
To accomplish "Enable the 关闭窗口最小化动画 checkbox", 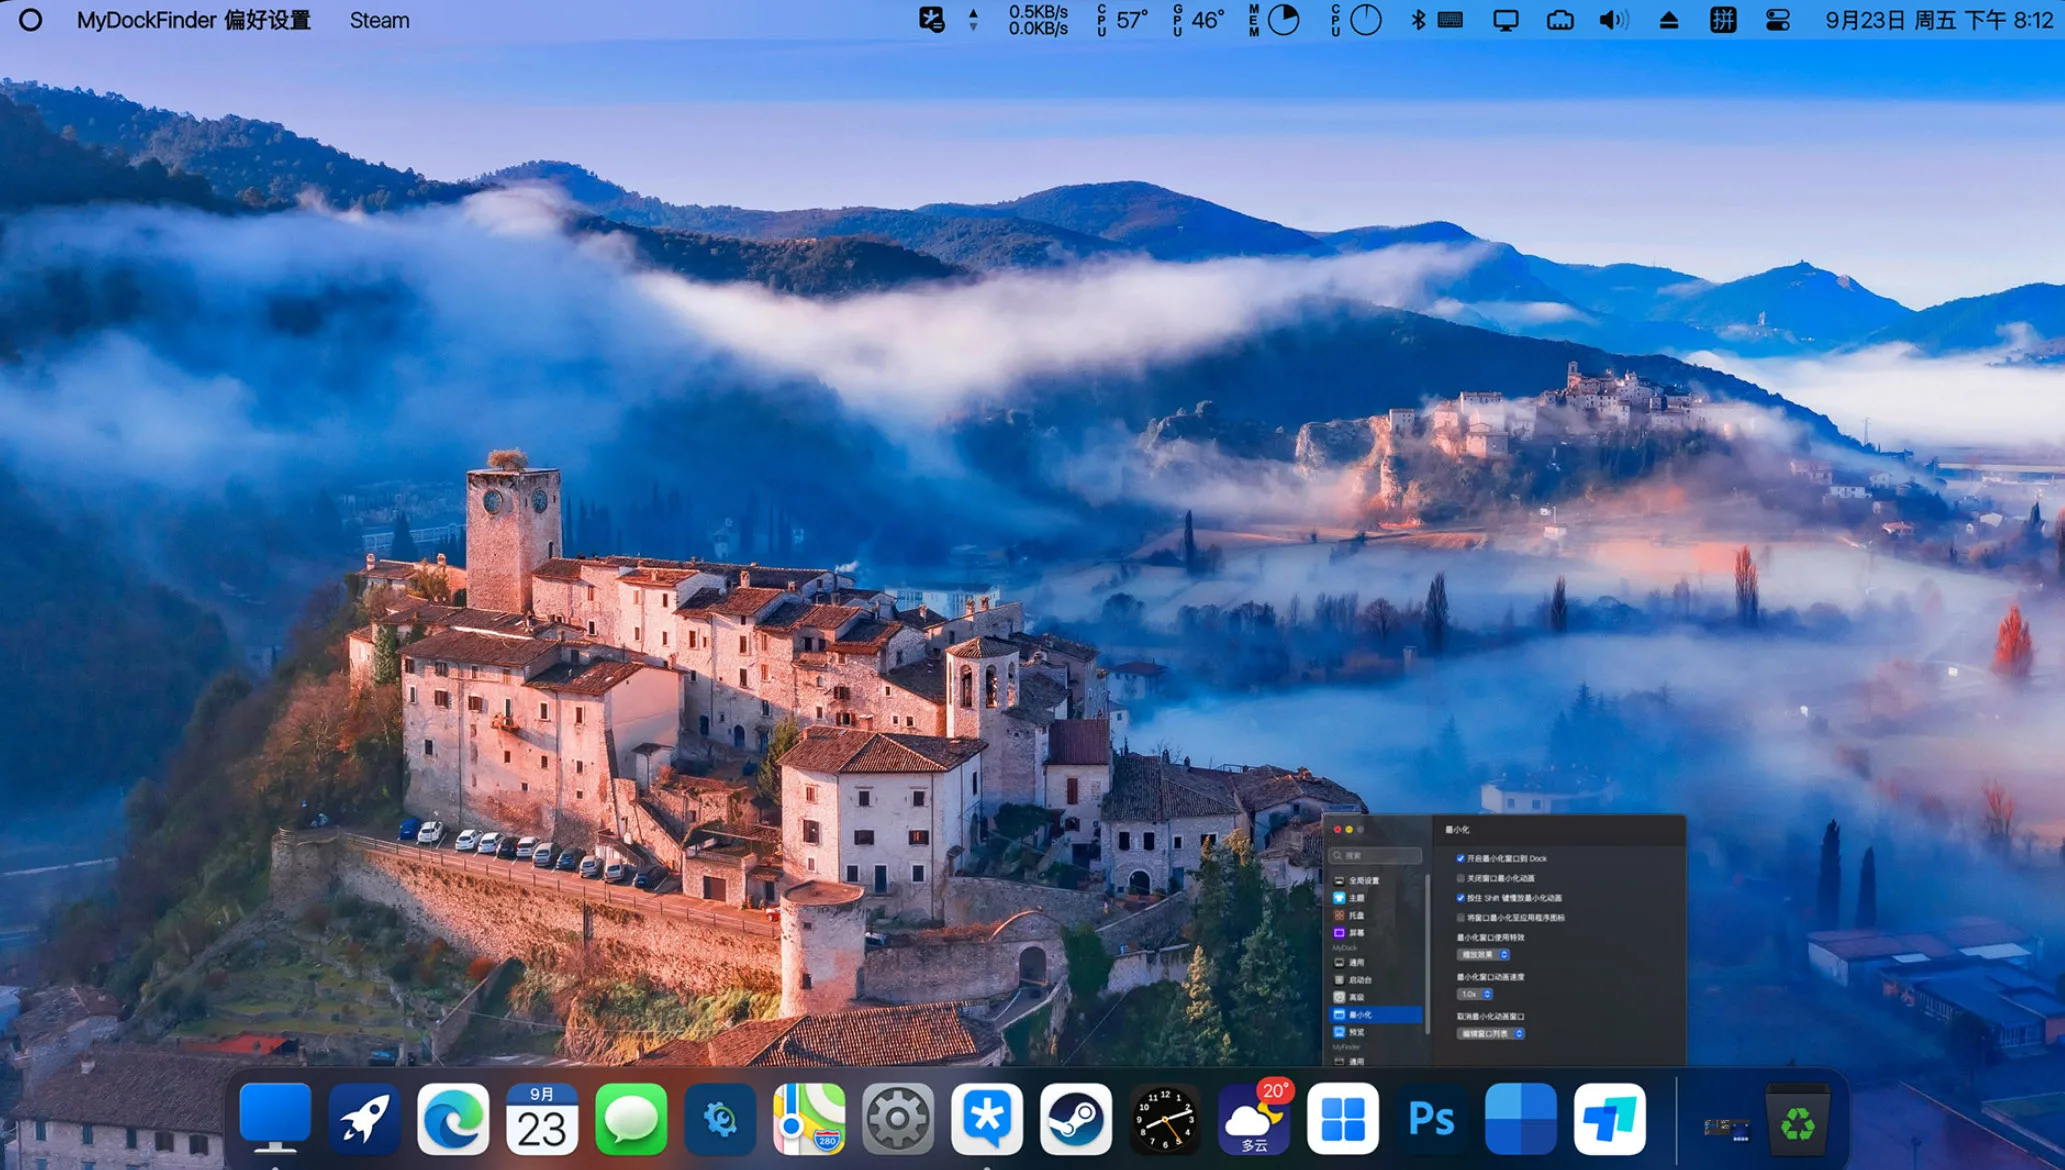I will (1460, 877).
